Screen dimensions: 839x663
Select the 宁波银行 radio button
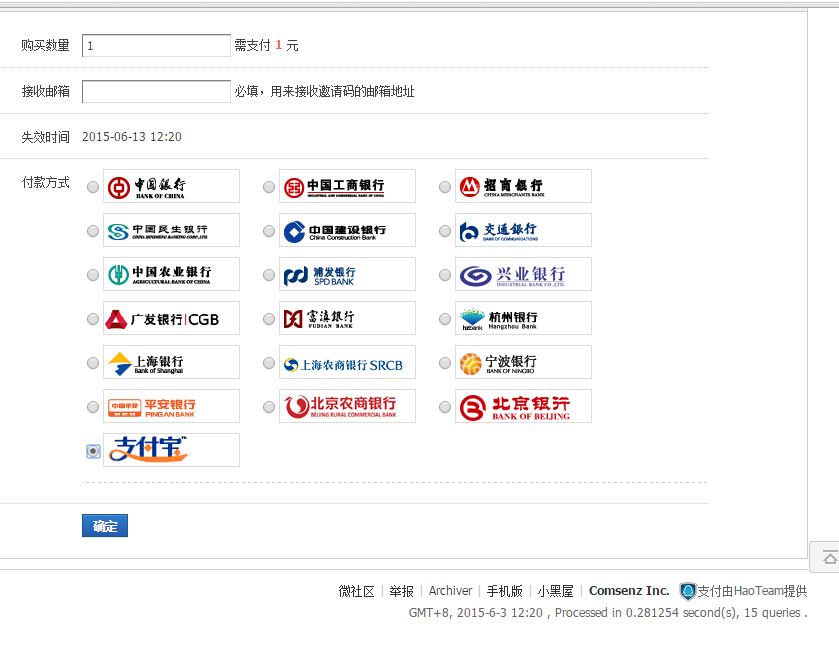coord(445,363)
